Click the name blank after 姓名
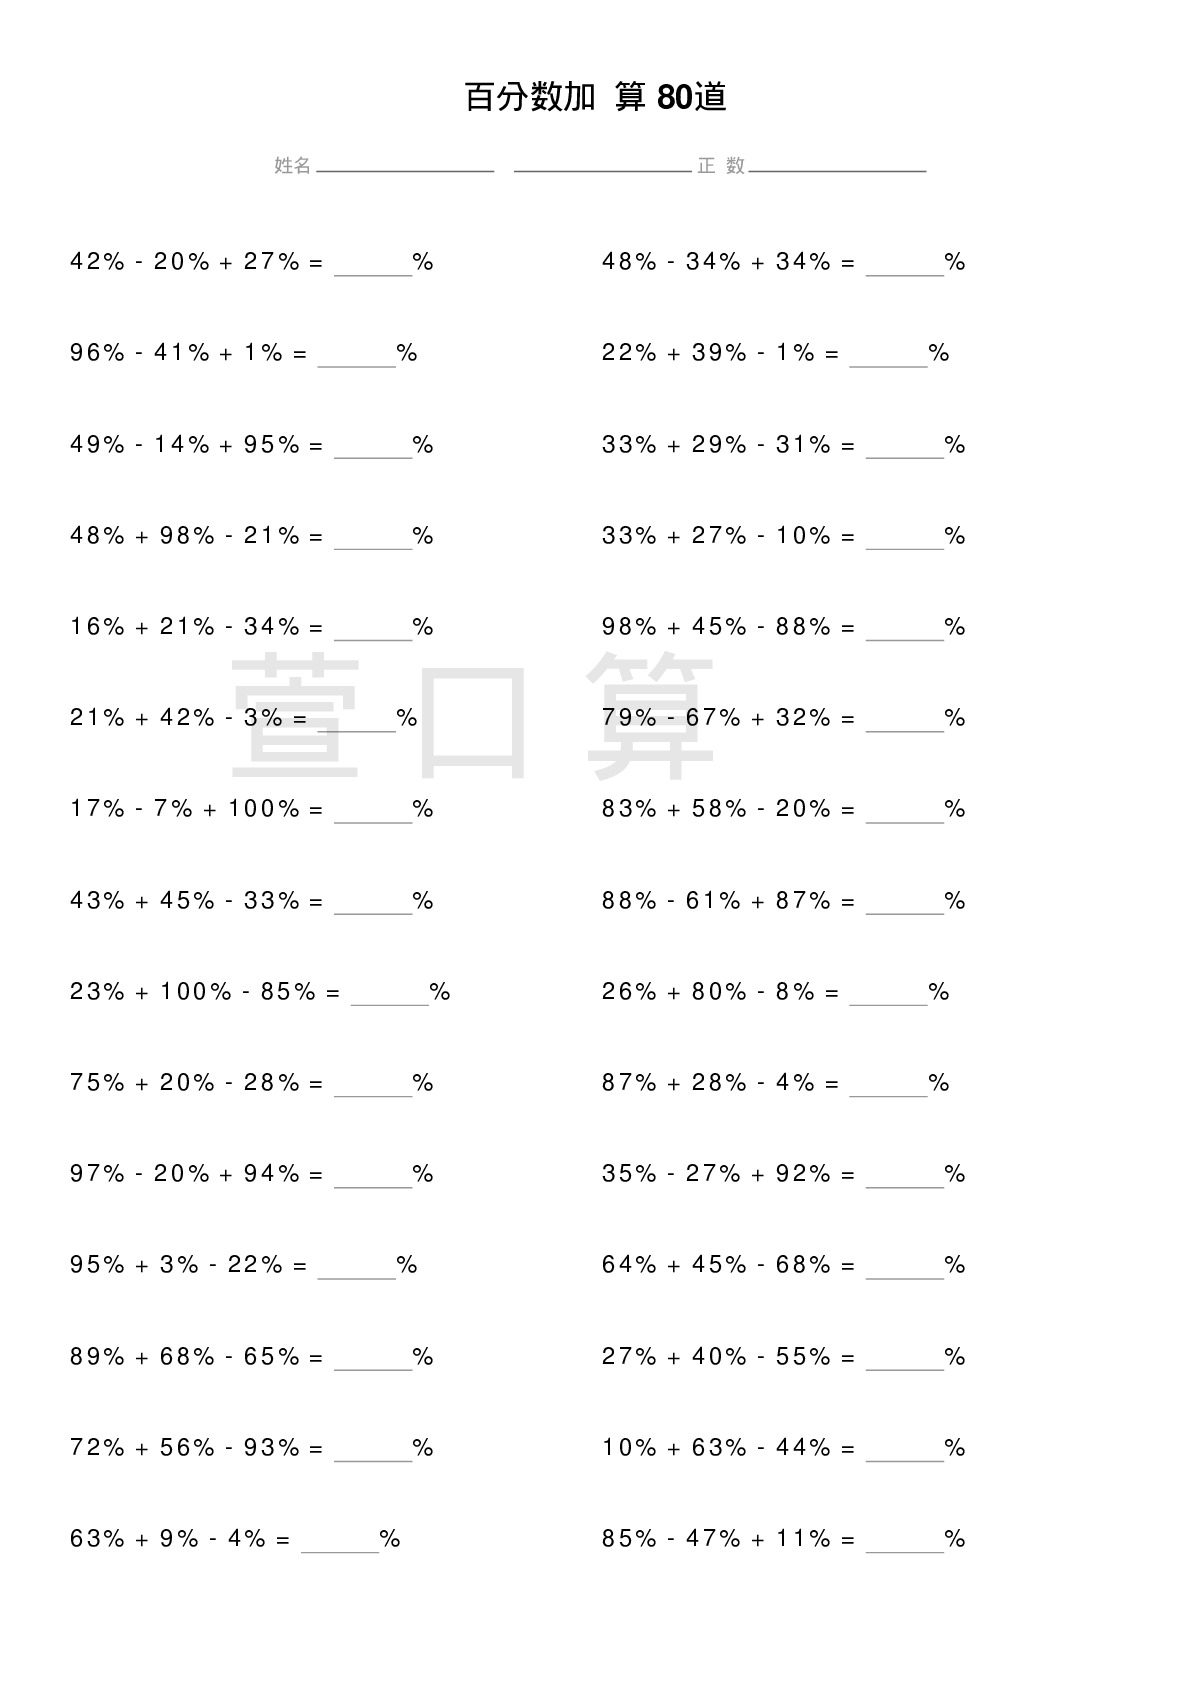The height and width of the screenshot is (1684, 1191). 405,166
